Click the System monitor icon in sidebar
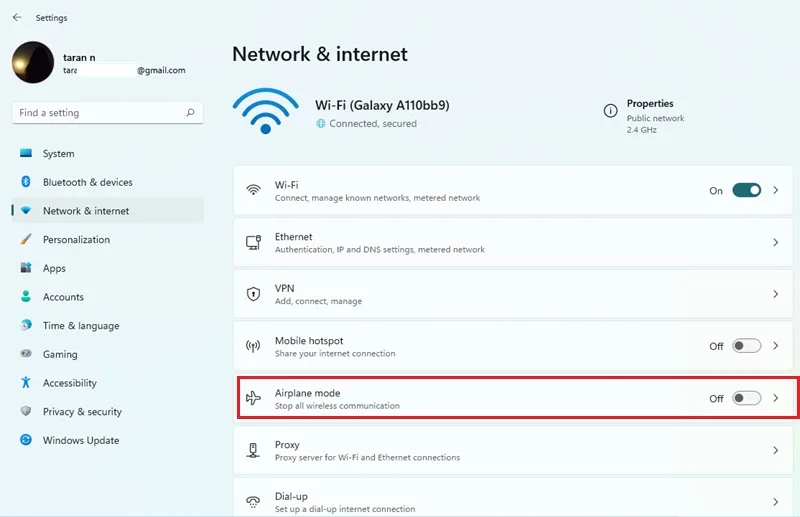This screenshot has width=800, height=517. 26,153
